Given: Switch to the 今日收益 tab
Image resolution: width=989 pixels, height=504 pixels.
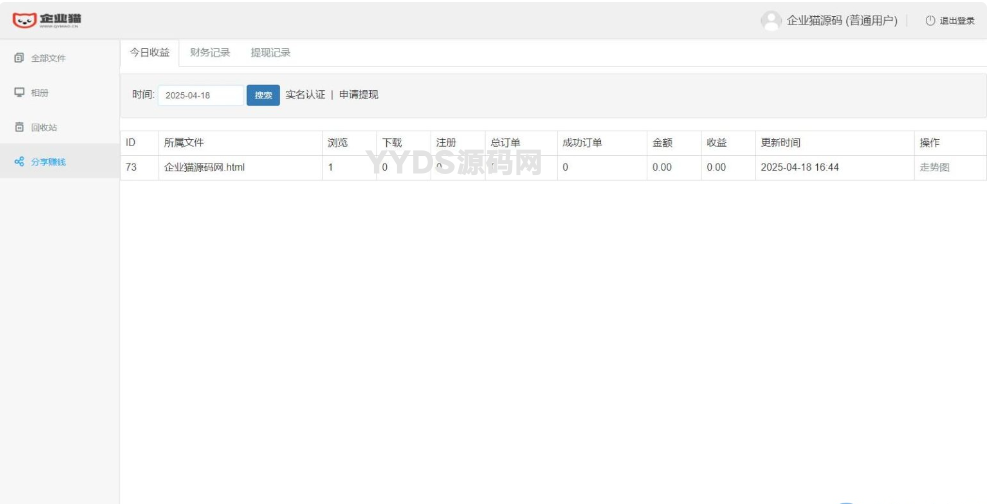Looking at the screenshot, I should click(x=149, y=53).
